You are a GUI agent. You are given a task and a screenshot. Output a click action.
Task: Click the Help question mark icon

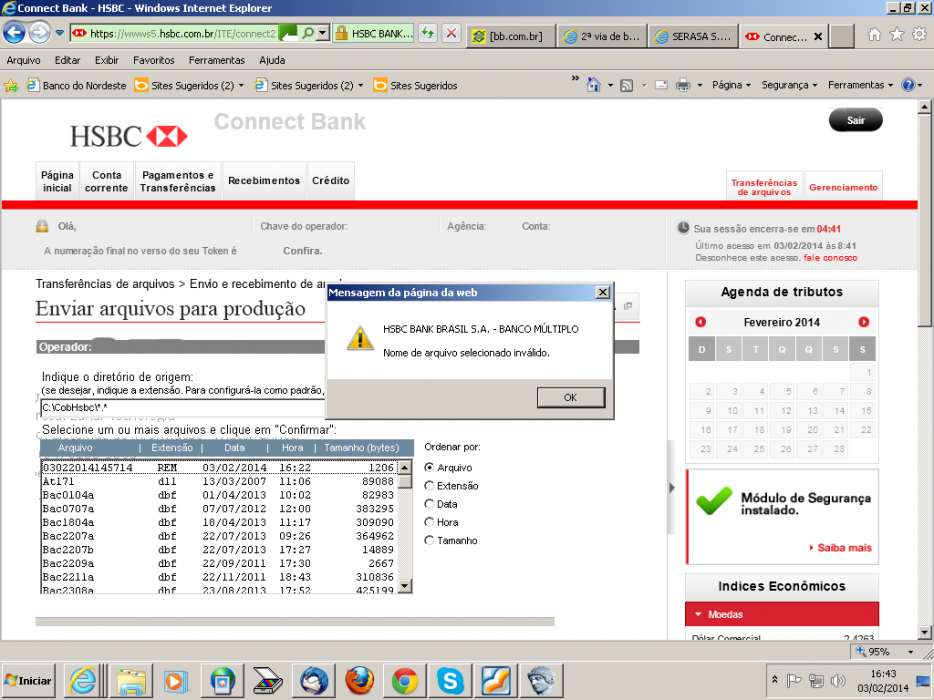908,85
